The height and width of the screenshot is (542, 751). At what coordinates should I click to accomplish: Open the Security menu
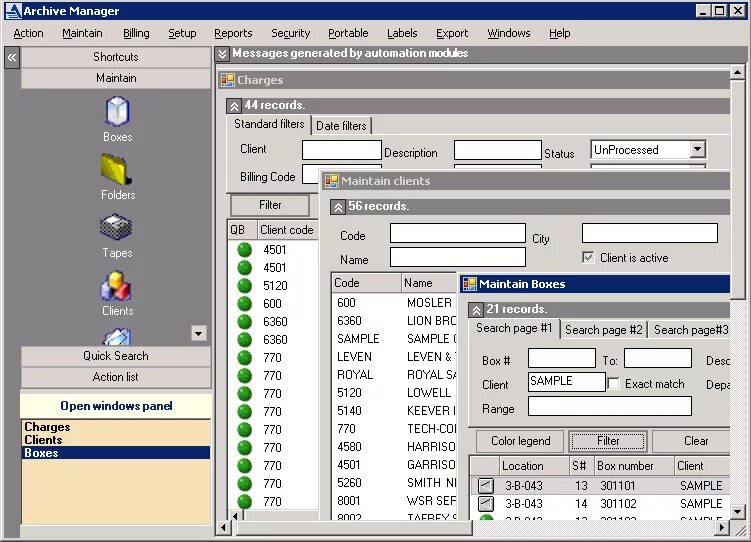[x=291, y=33]
